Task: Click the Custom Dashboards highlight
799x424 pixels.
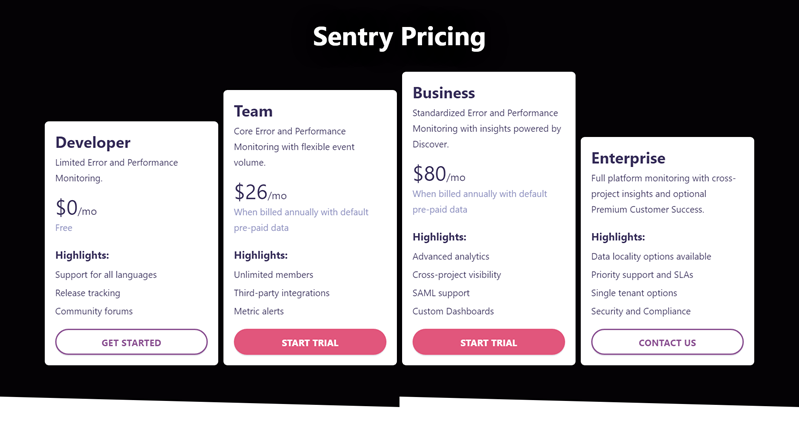Action: click(453, 311)
